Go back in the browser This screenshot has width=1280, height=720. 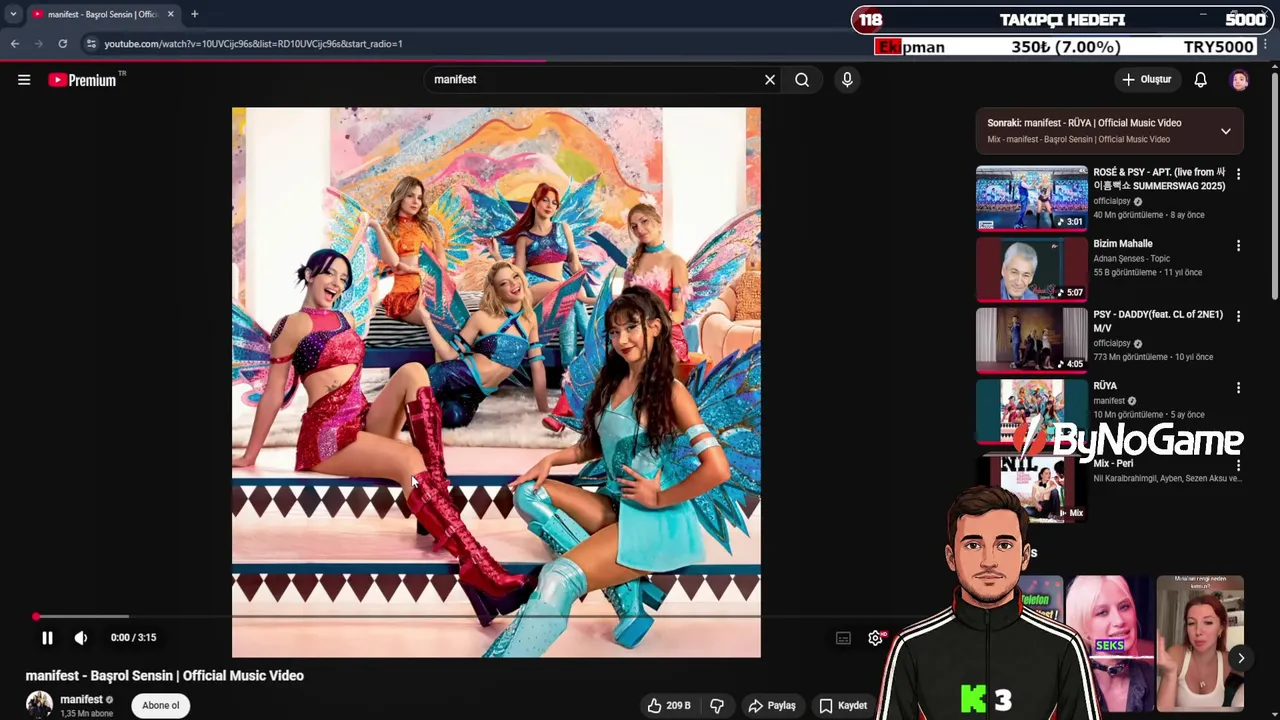click(15, 44)
